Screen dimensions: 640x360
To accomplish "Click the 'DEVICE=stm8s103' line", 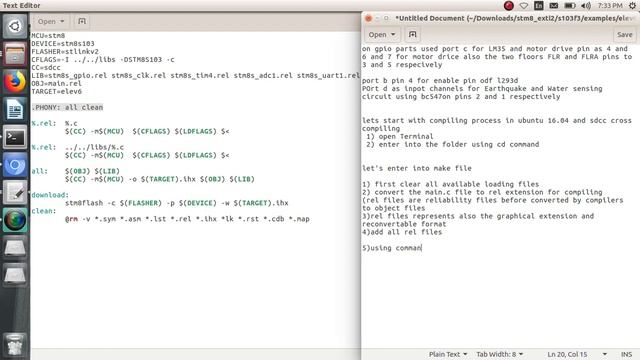I will click(x=63, y=44).
